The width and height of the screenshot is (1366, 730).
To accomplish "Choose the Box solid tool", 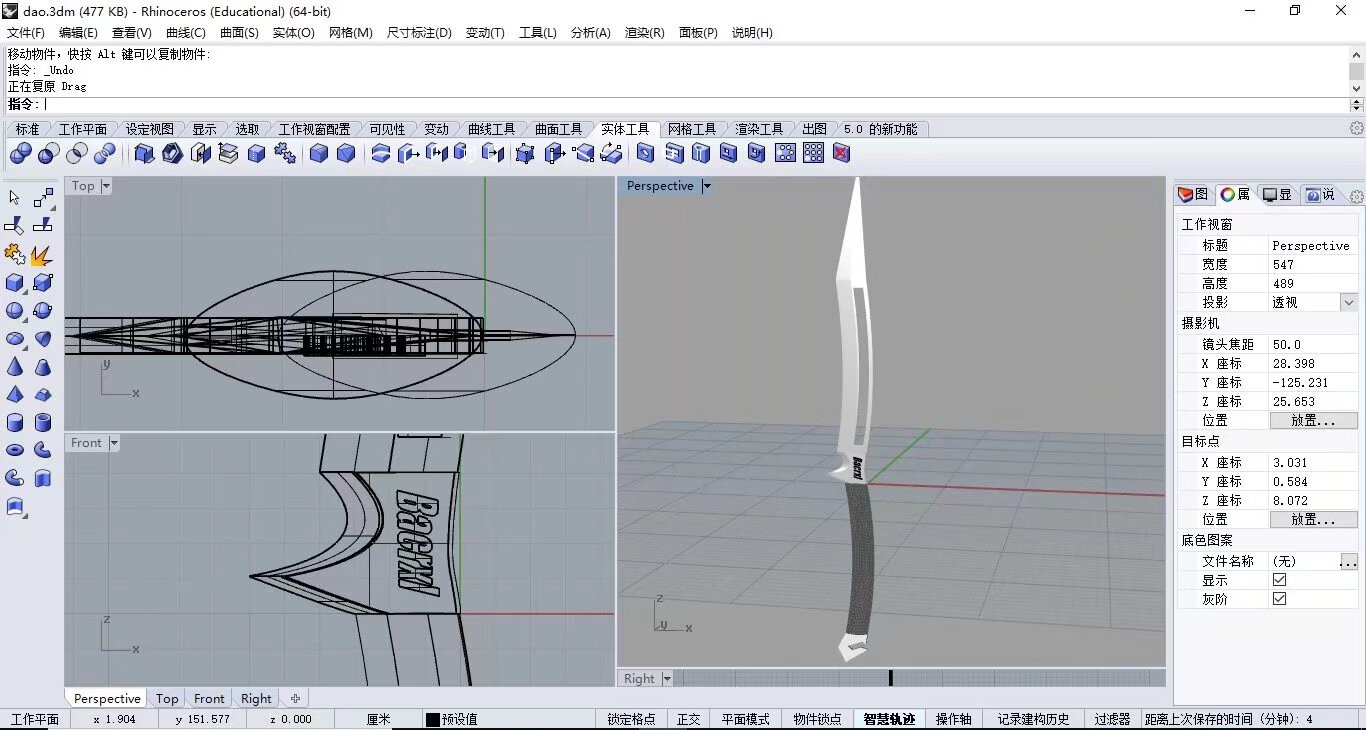I will point(15,284).
